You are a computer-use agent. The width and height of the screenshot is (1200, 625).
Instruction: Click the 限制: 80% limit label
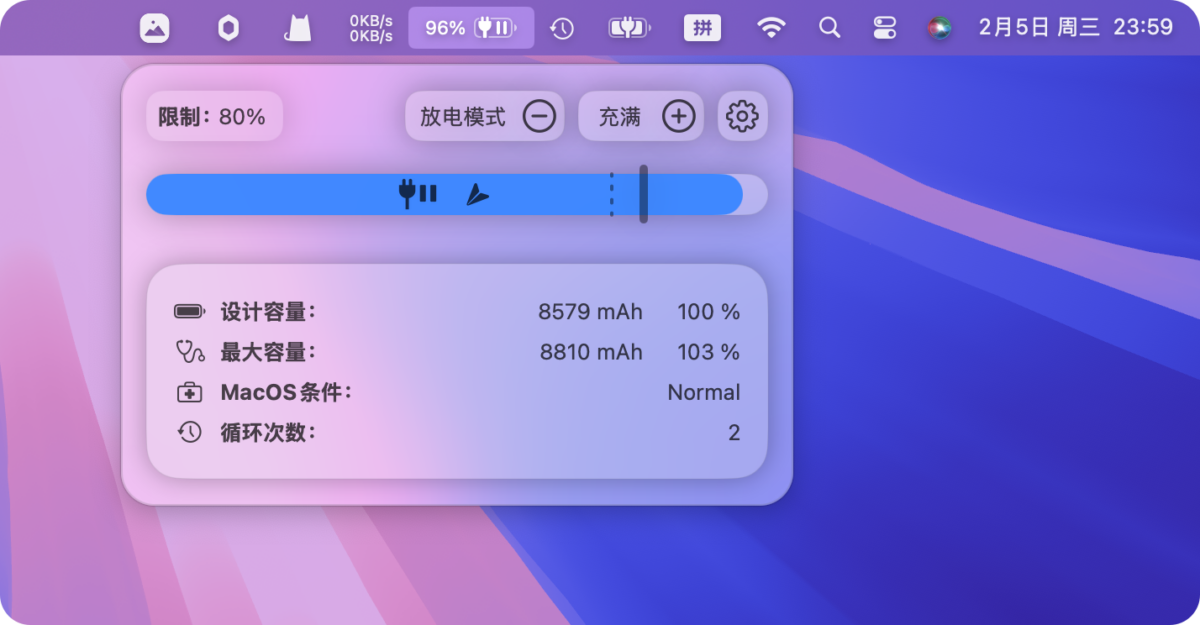pyautogui.click(x=213, y=117)
